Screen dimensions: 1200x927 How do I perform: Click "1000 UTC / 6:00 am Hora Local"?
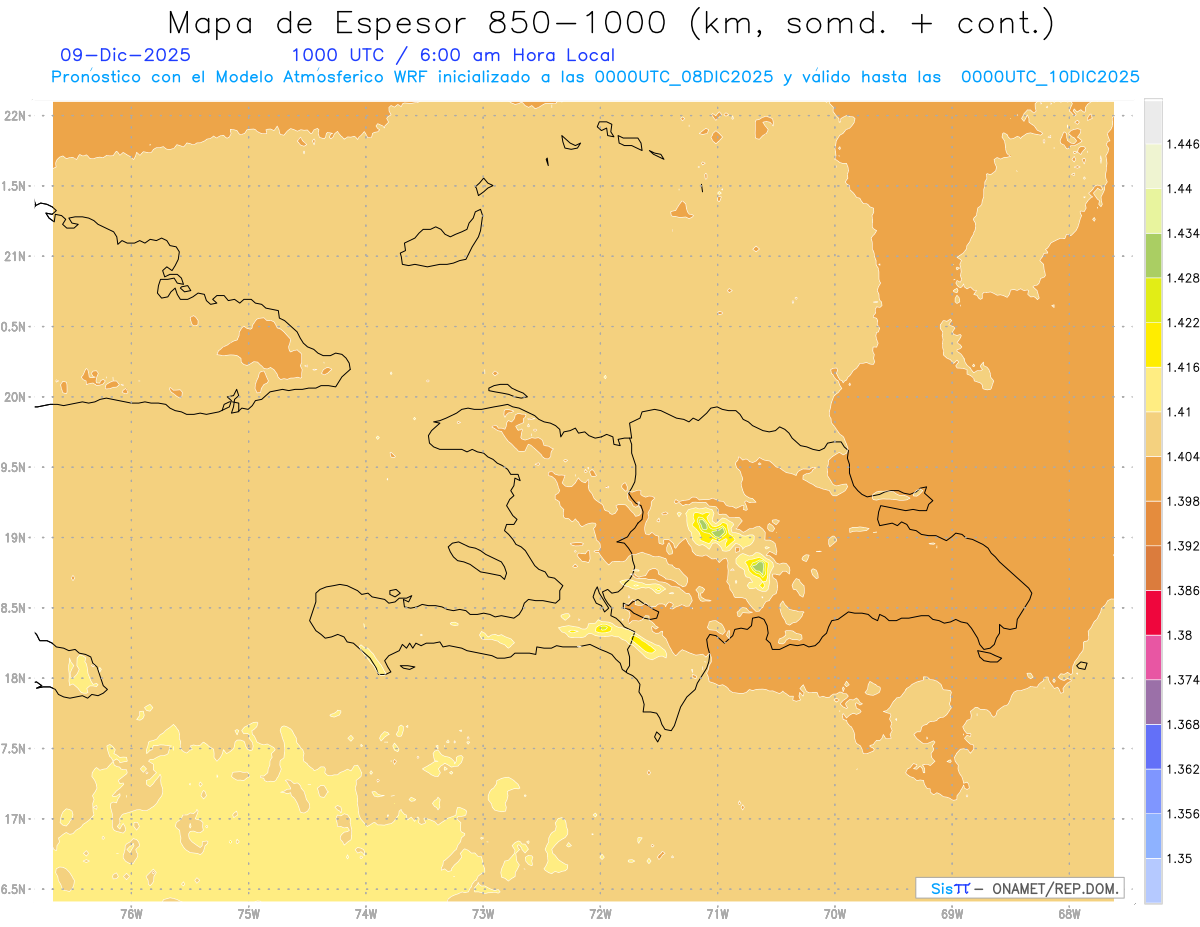tap(453, 56)
